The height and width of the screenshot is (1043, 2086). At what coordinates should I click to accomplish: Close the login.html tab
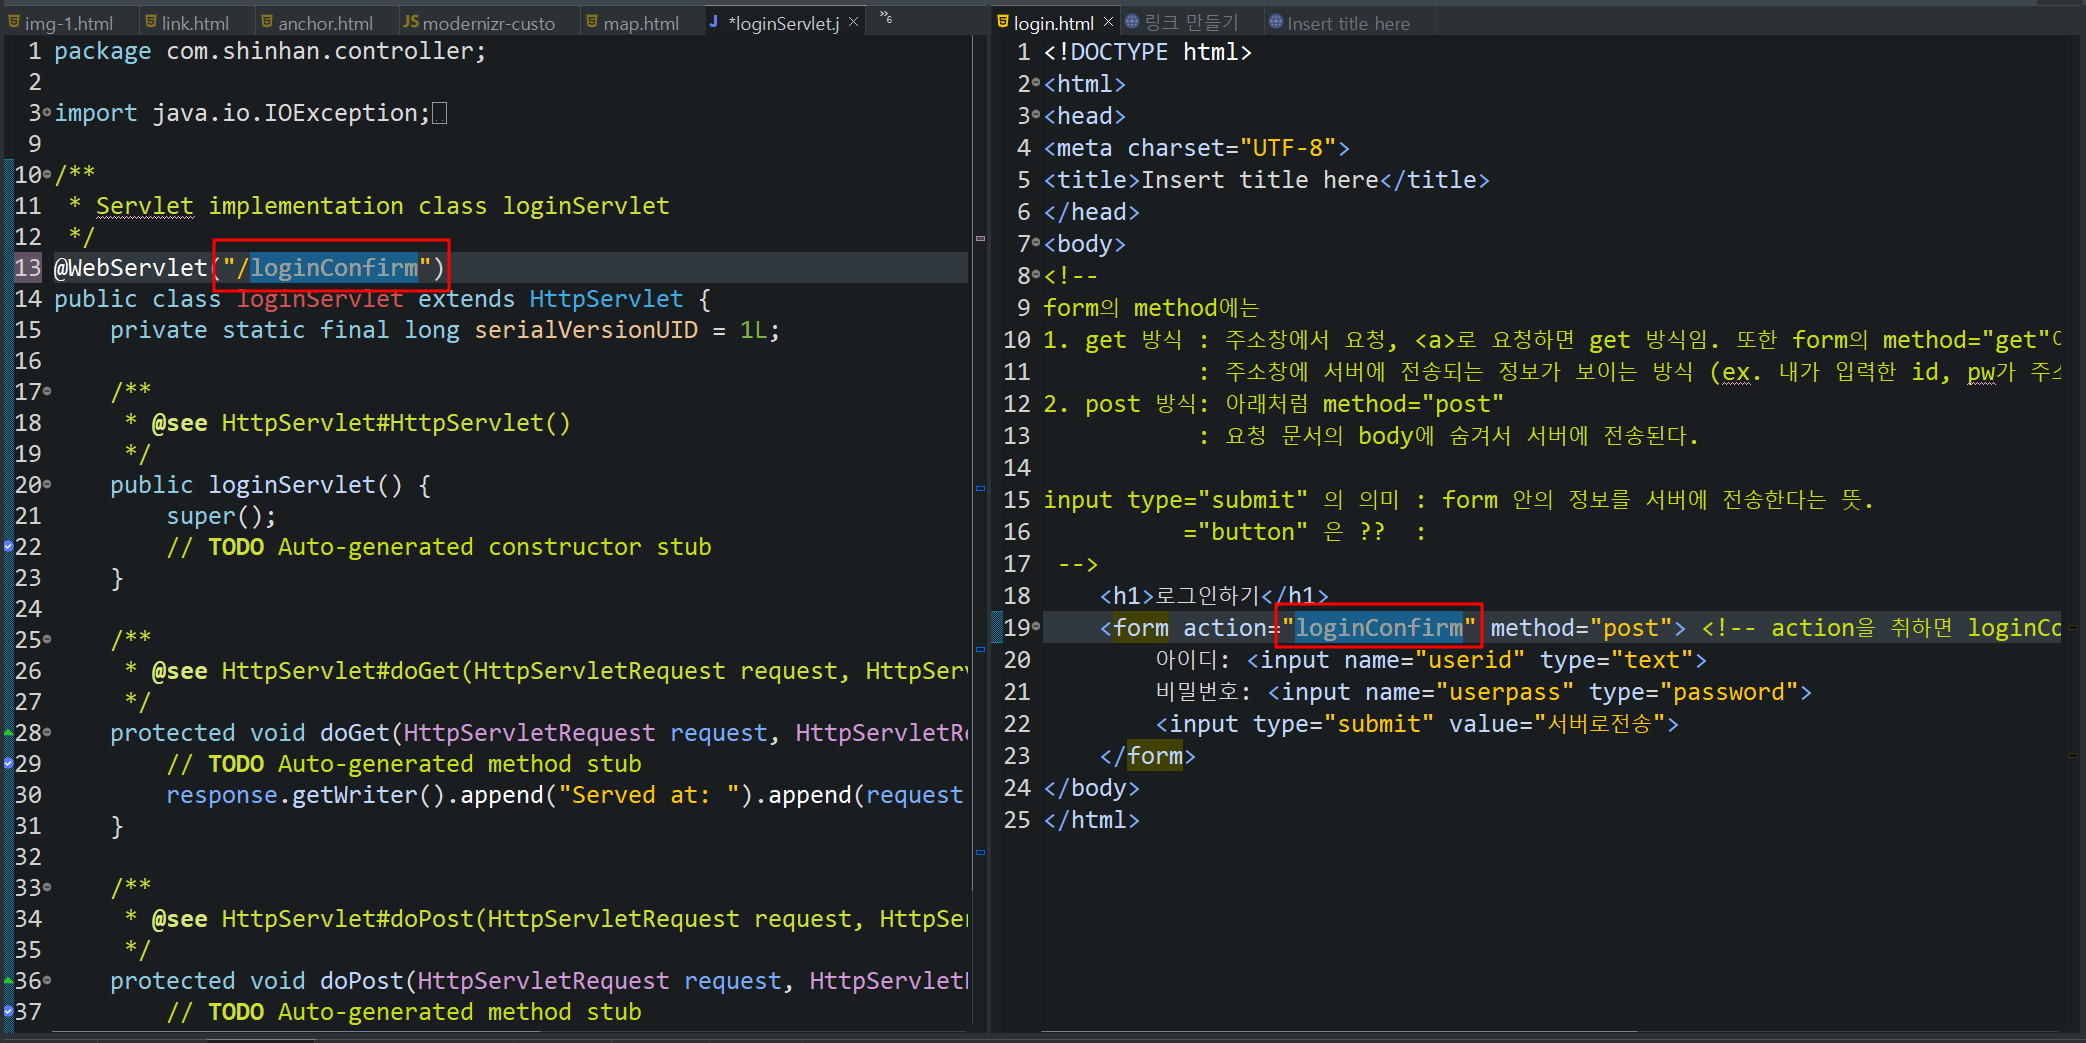coord(1108,22)
